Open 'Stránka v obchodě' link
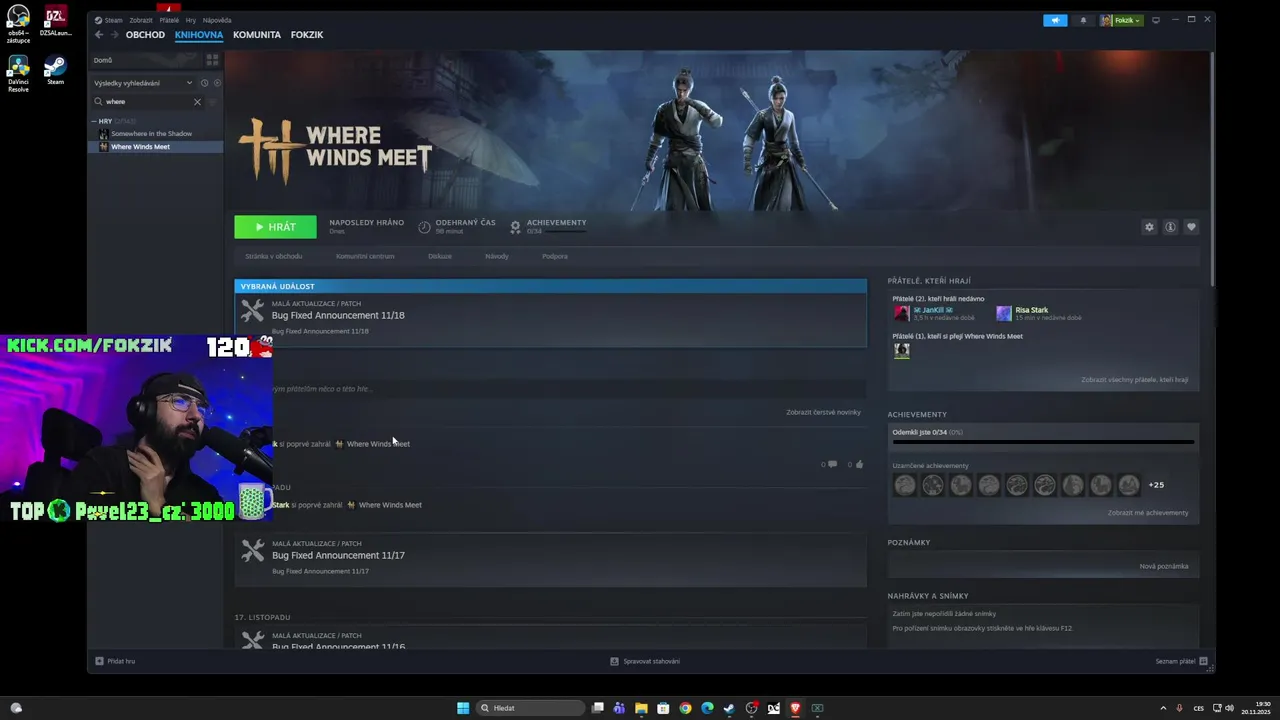The image size is (1280, 720). click(274, 256)
